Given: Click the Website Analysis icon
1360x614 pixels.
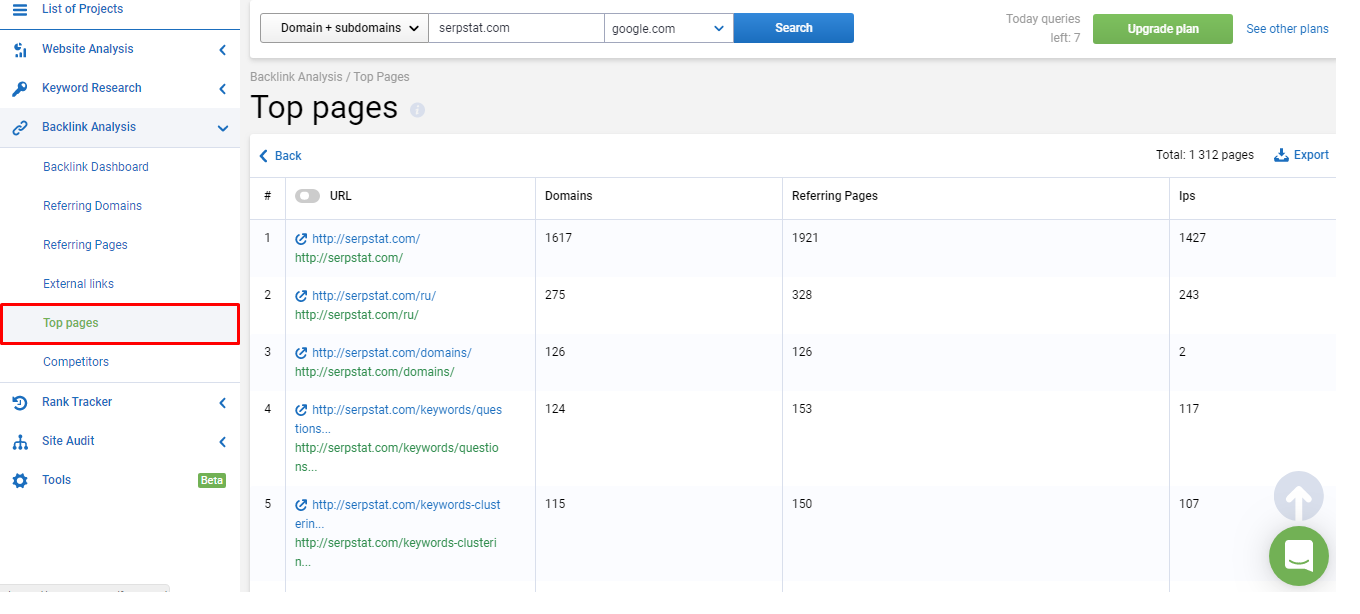Looking at the screenshot, I should tap(20, 49).
